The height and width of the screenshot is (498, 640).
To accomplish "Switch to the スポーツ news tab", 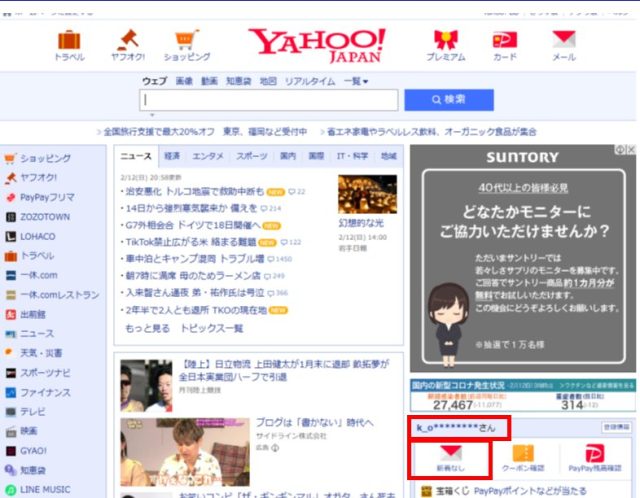I will click(252, 156).
